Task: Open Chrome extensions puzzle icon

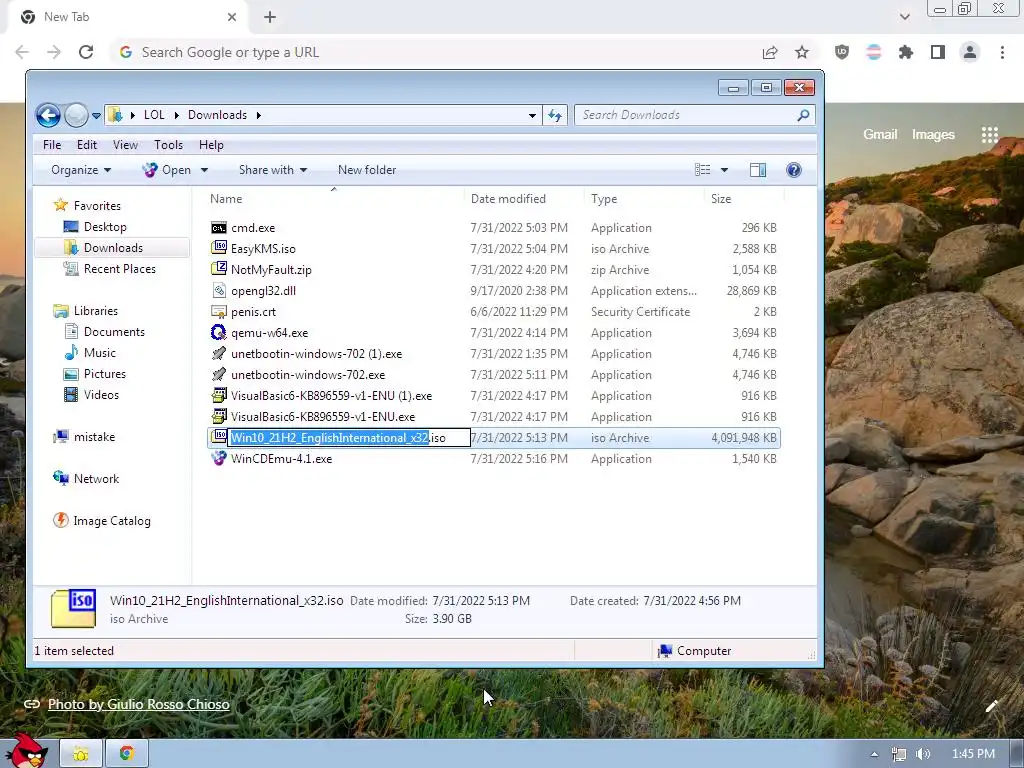Action: click(x=905, y=52)
